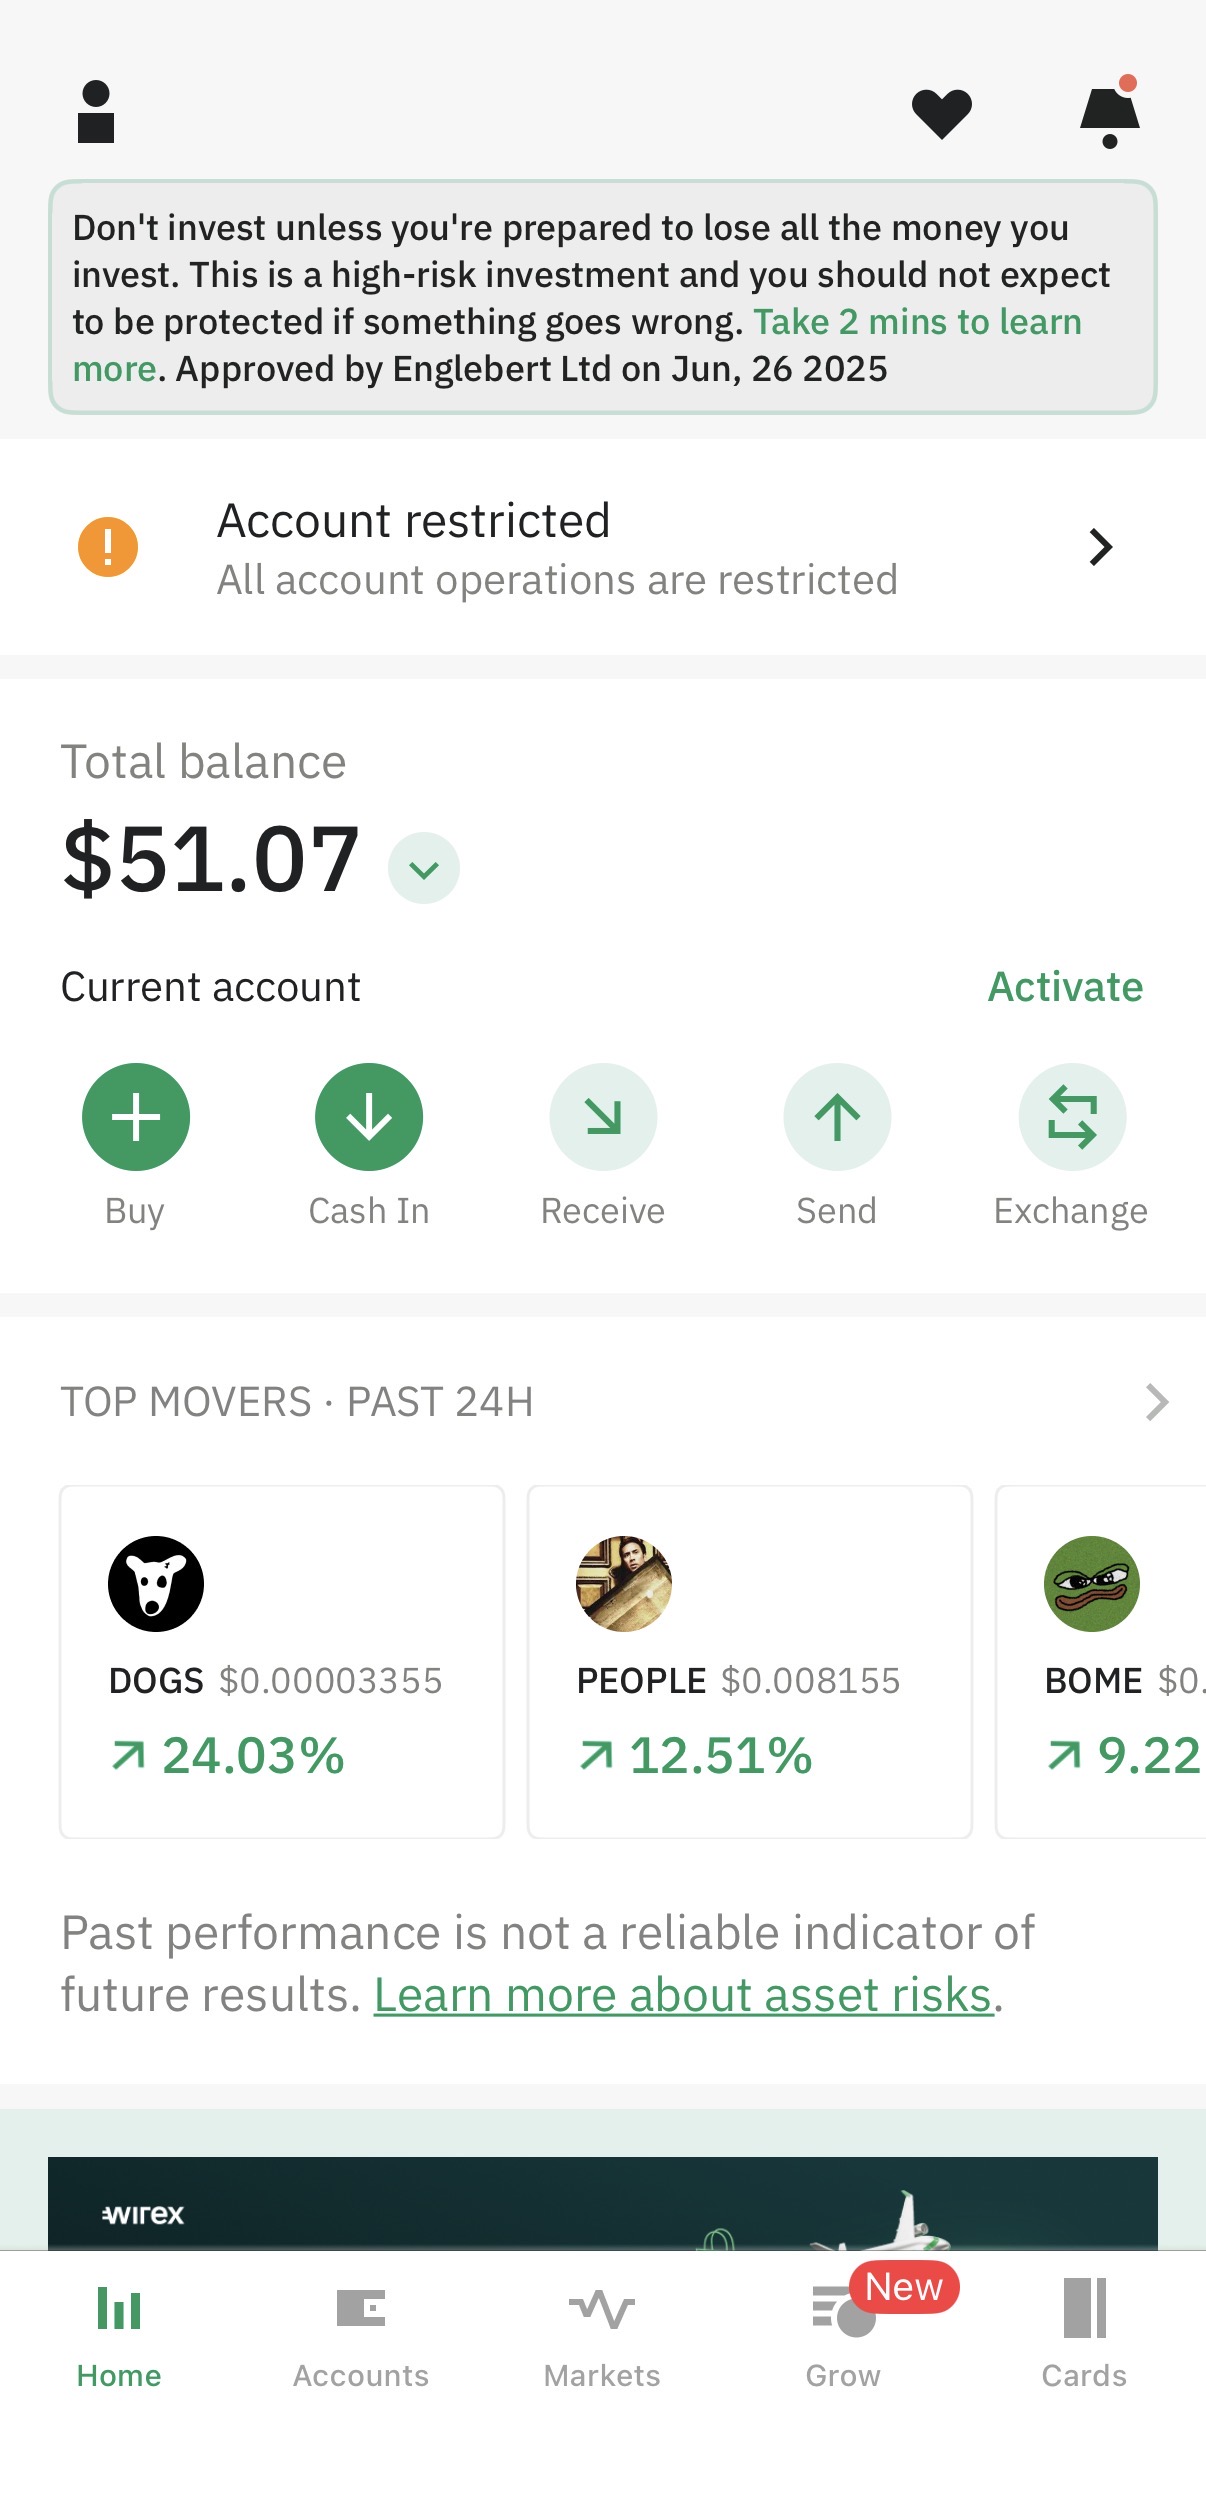Open Take 2 mins to learn more

click(x=916, y=322)
